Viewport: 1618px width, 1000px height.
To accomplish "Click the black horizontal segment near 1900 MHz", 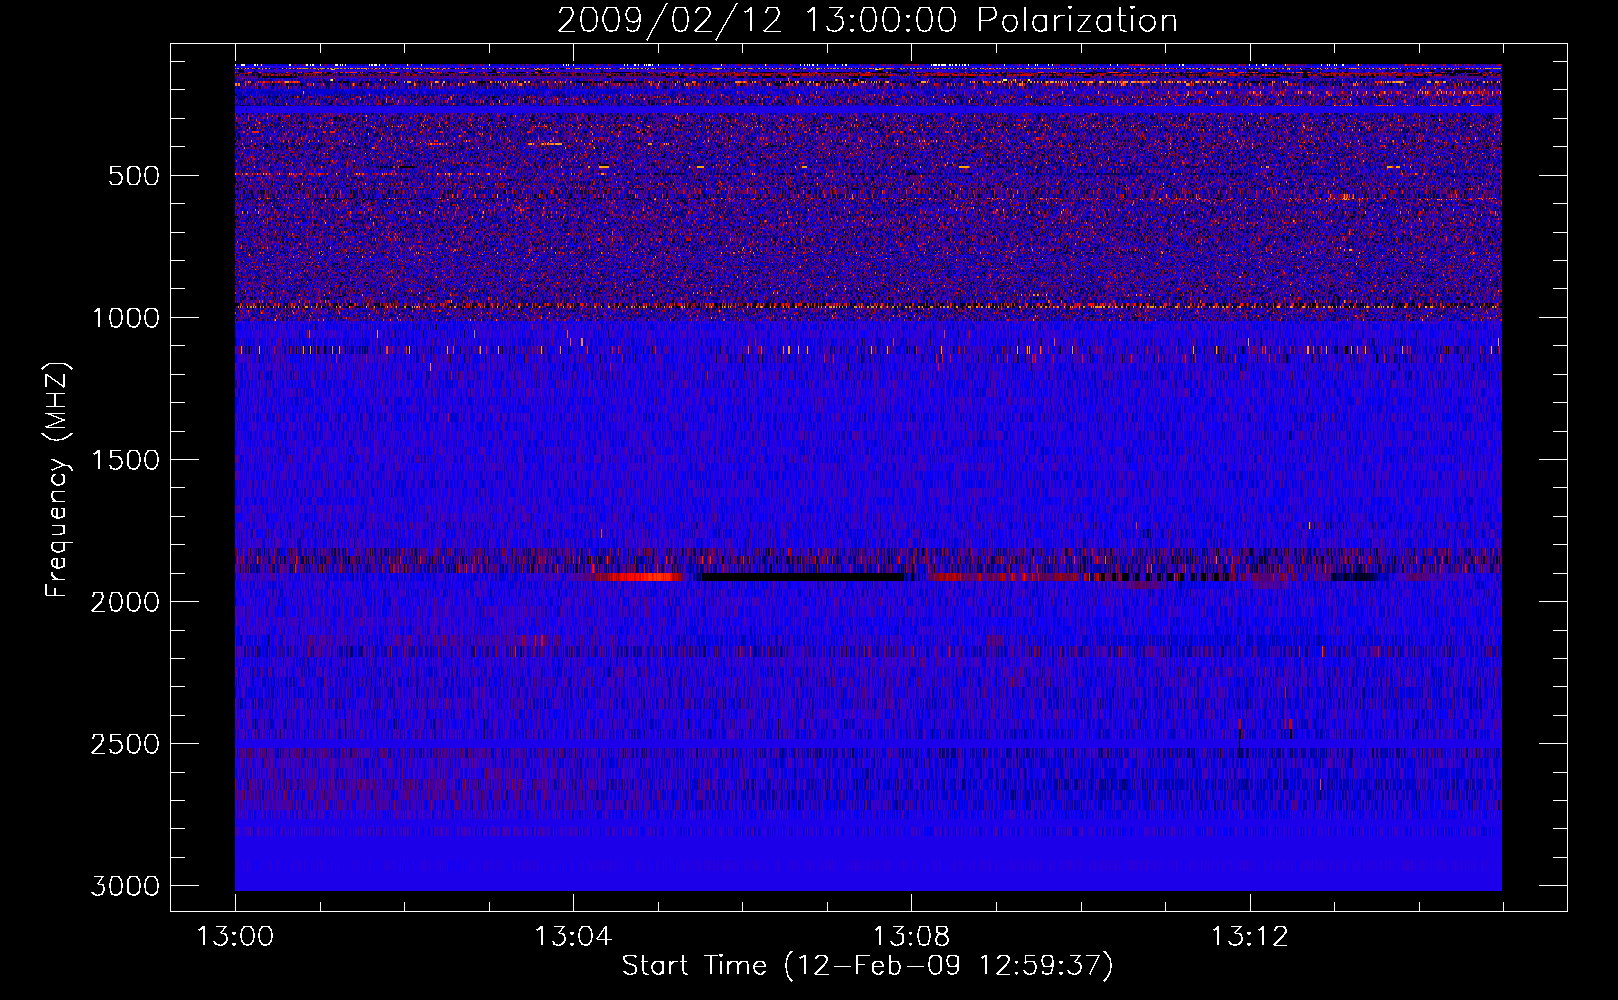I will click(x=800, y=576).
